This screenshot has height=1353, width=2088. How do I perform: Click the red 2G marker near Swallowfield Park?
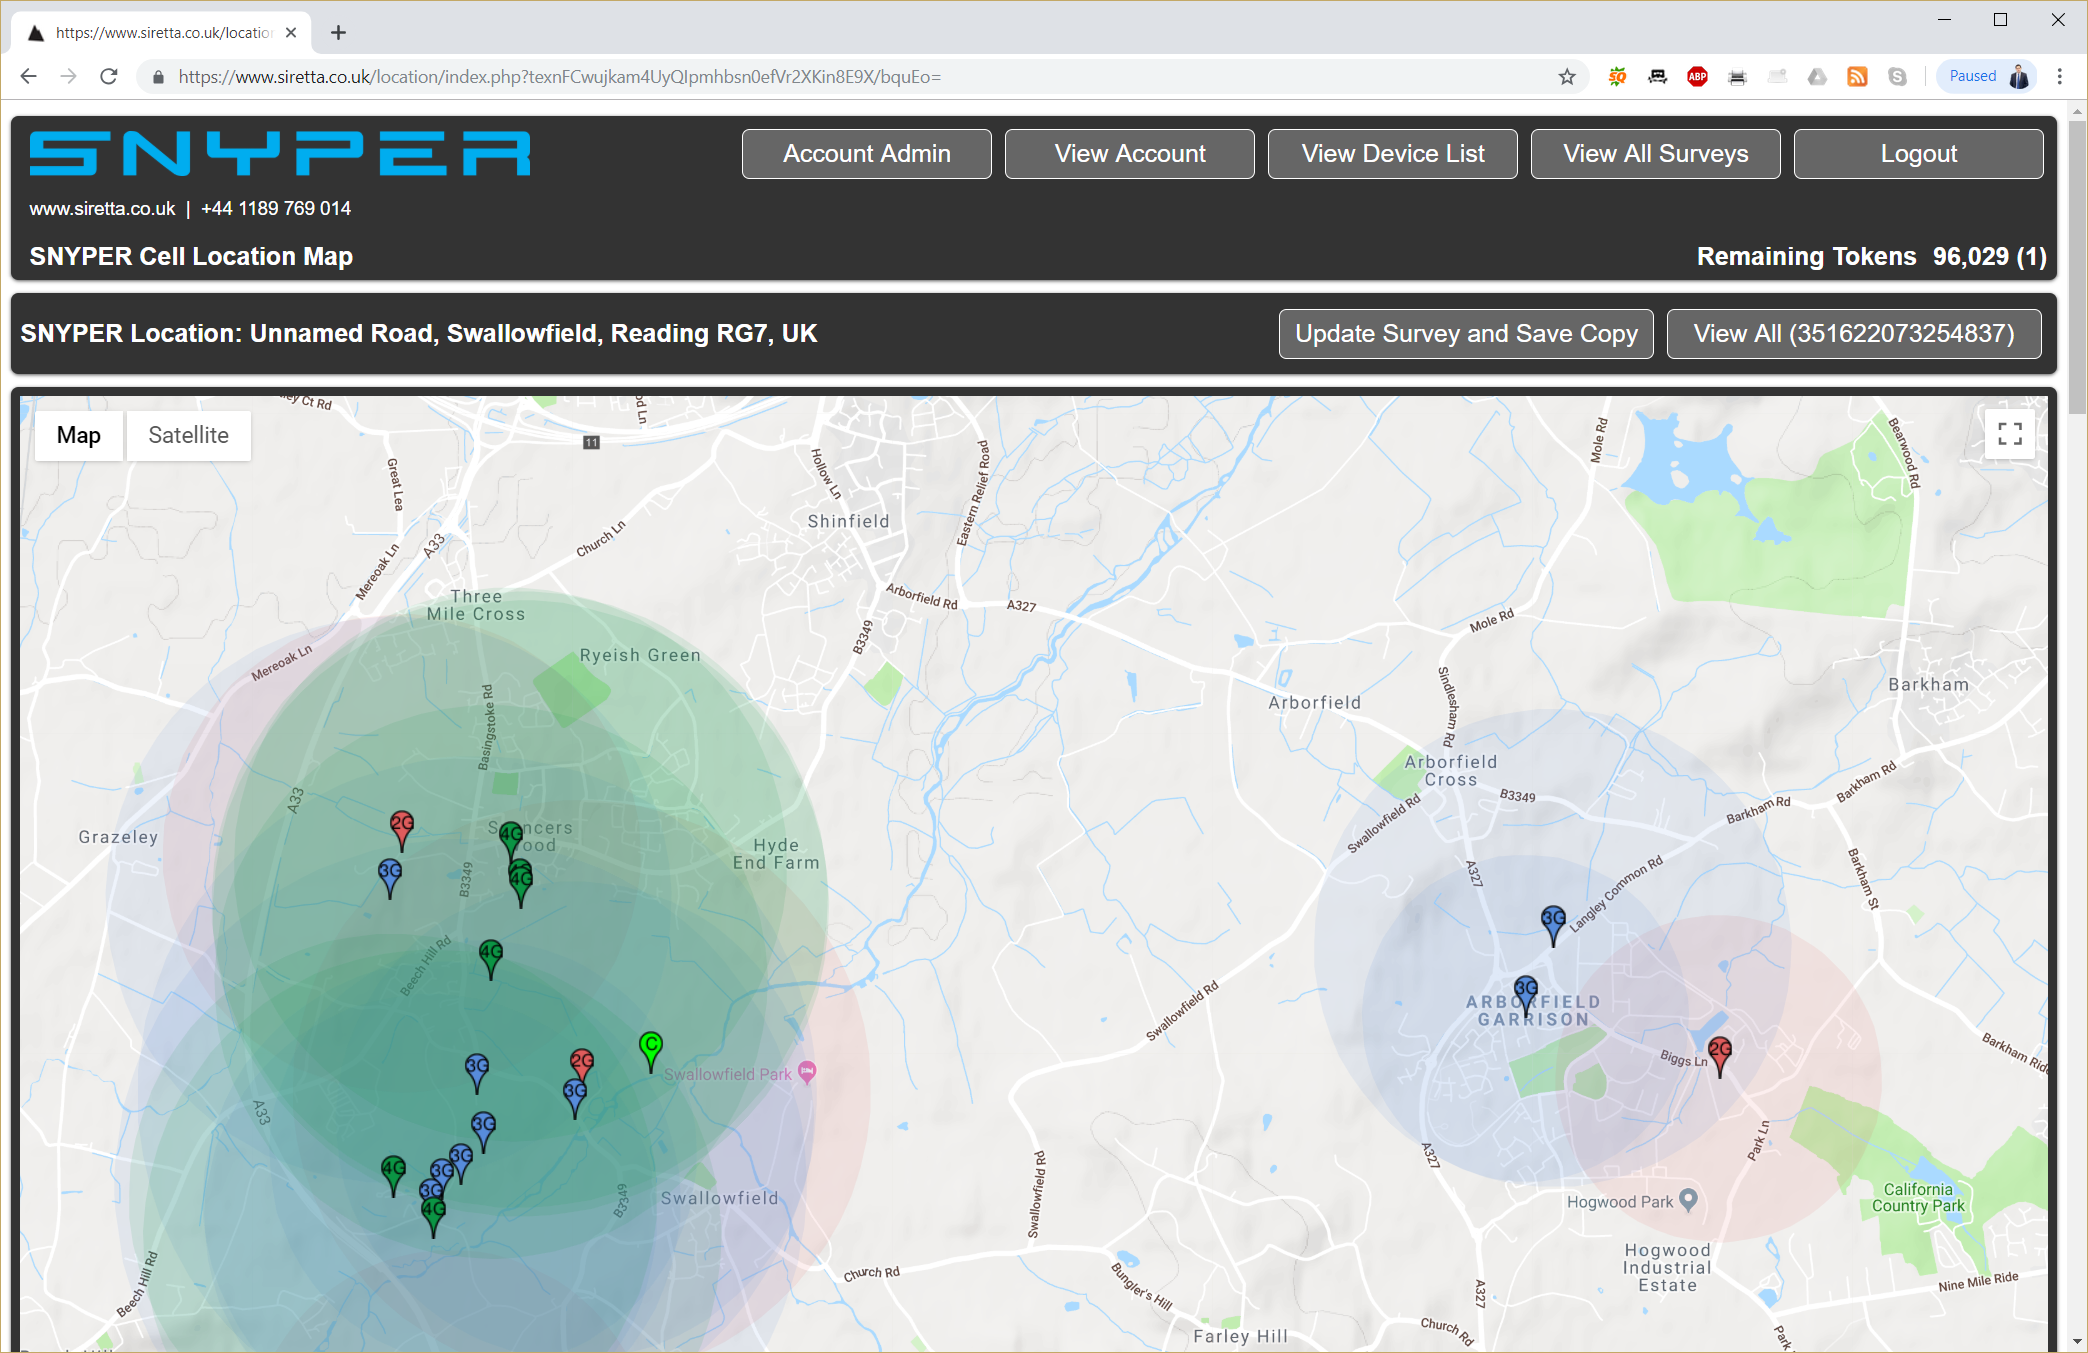582,1064
